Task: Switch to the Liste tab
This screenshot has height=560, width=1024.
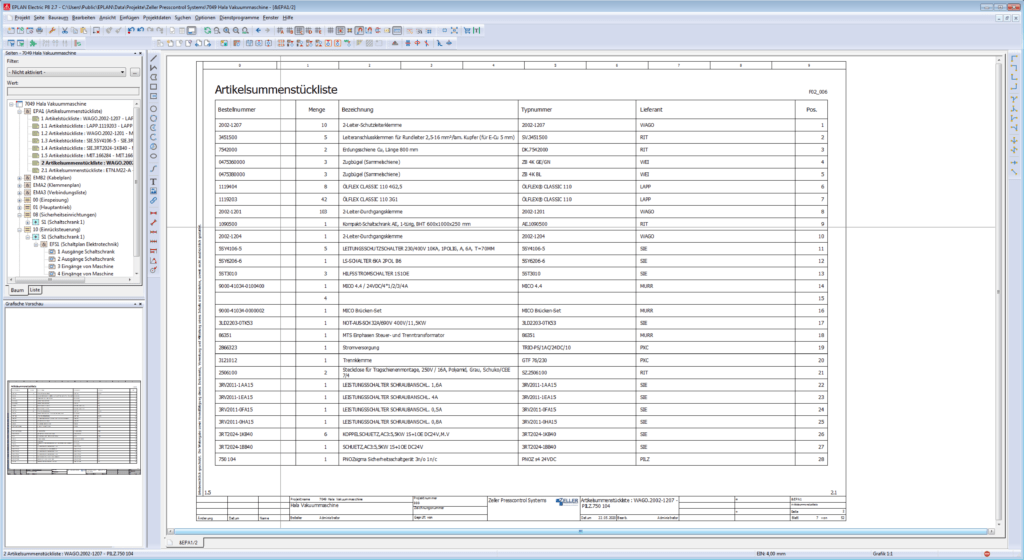Action: (x=35, y=290)
